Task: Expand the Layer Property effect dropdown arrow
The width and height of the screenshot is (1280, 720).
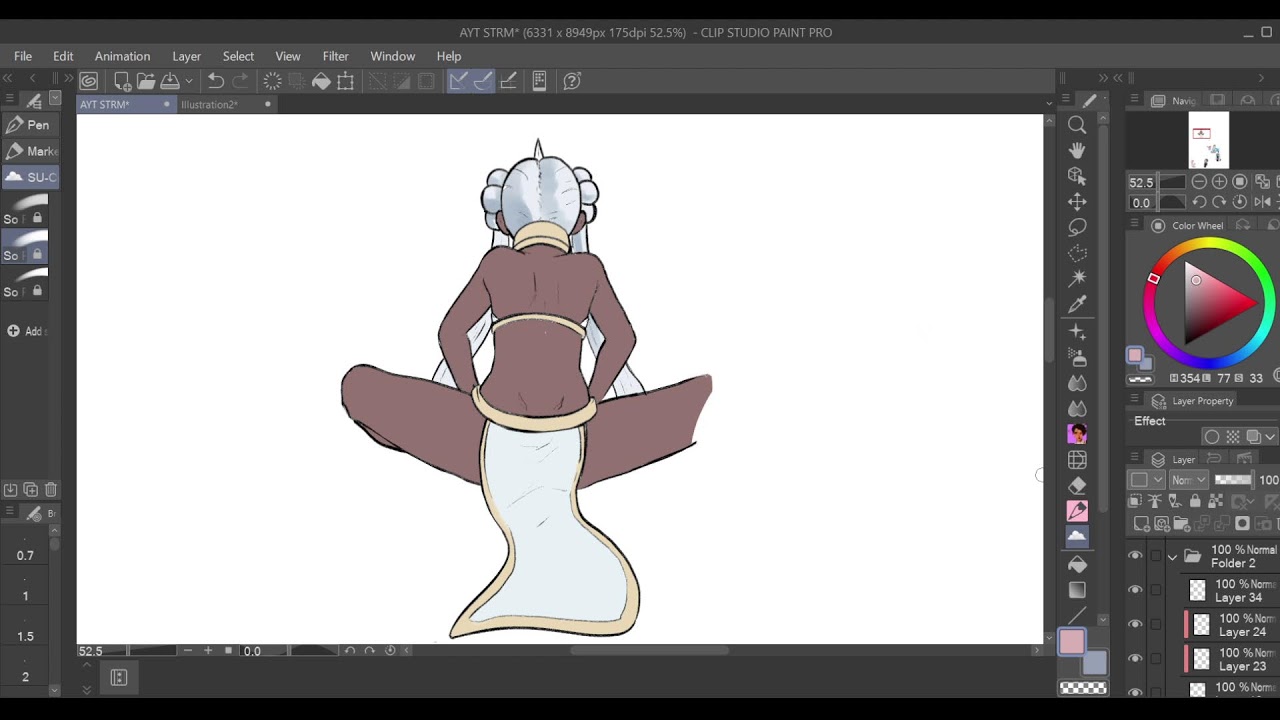Action: click(1269, 437)
